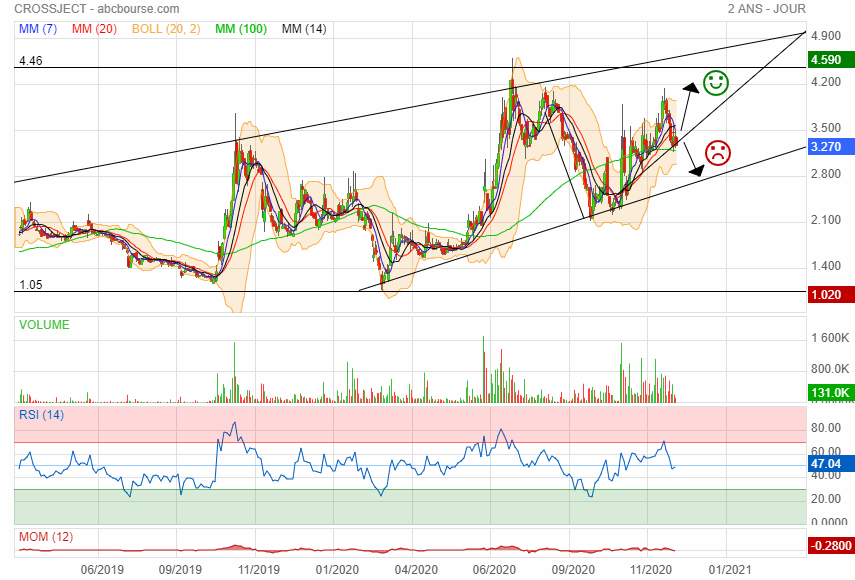Click the 2.800 price axis label
The width and height of the screenshot is (855, 580).
[826, 174]
